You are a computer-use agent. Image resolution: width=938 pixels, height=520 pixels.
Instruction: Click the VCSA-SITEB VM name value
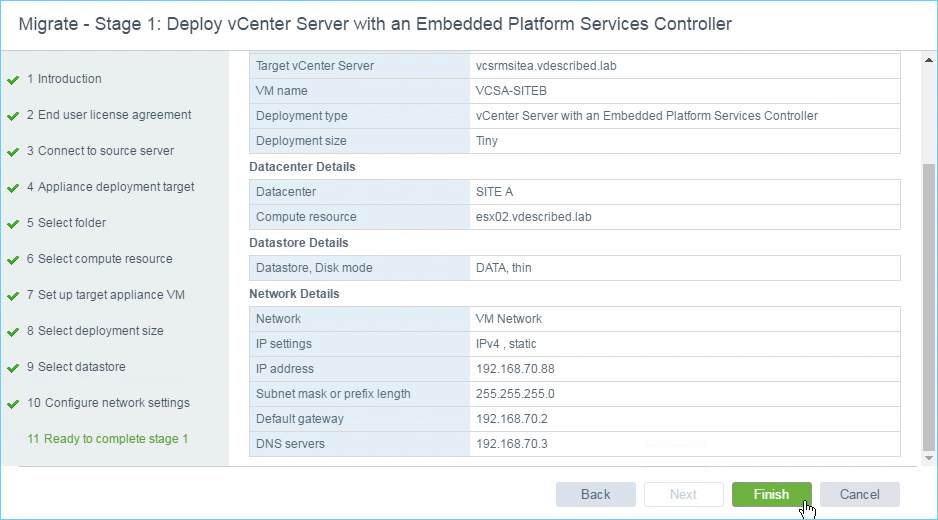tap(511, 91)
